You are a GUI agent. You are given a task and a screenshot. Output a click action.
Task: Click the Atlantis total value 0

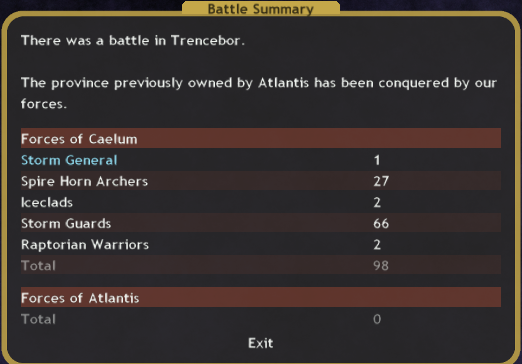(377, 319)
